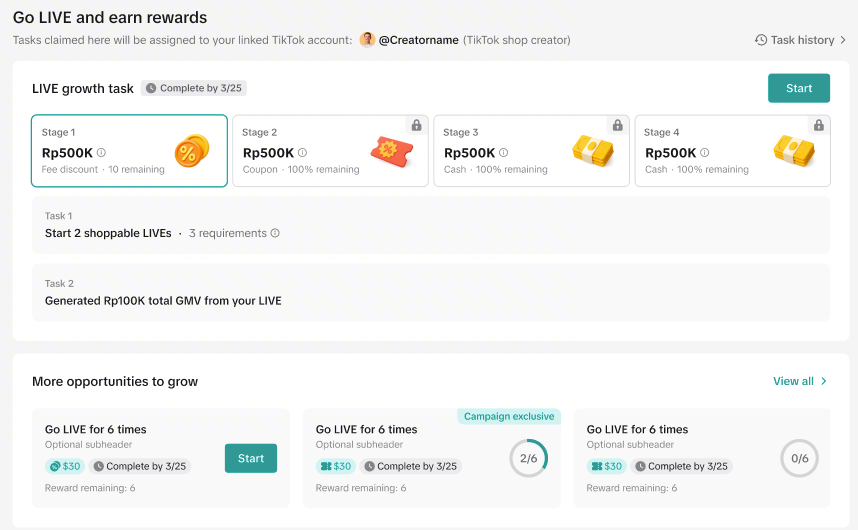Screen dimensions: 858x530
Task: Open the Task history chevron arrow
Action: coord(843,40)
